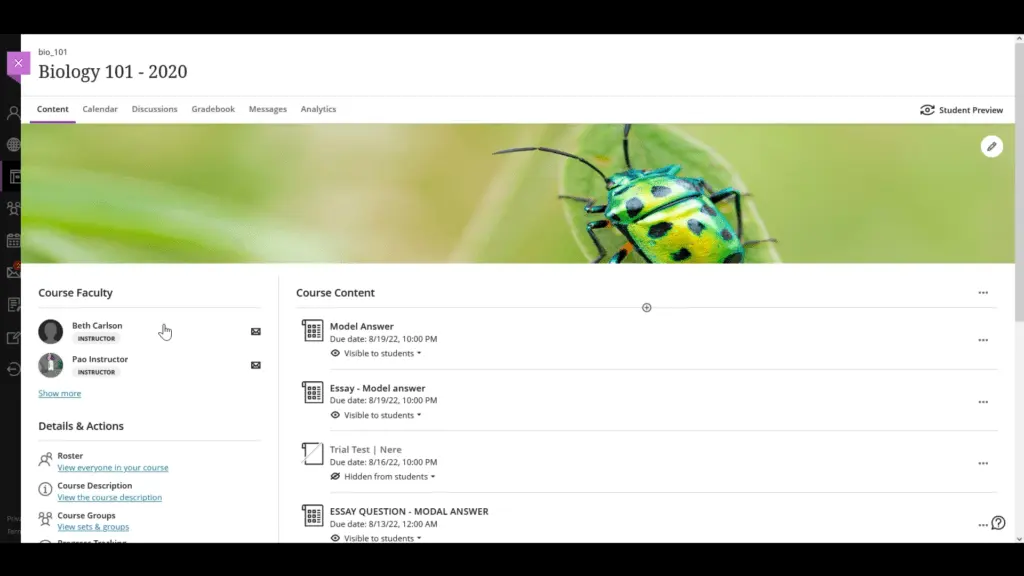1024x576 pixels.
Task: Click the Model Answer test icon
Action: (x=312, y=330)
